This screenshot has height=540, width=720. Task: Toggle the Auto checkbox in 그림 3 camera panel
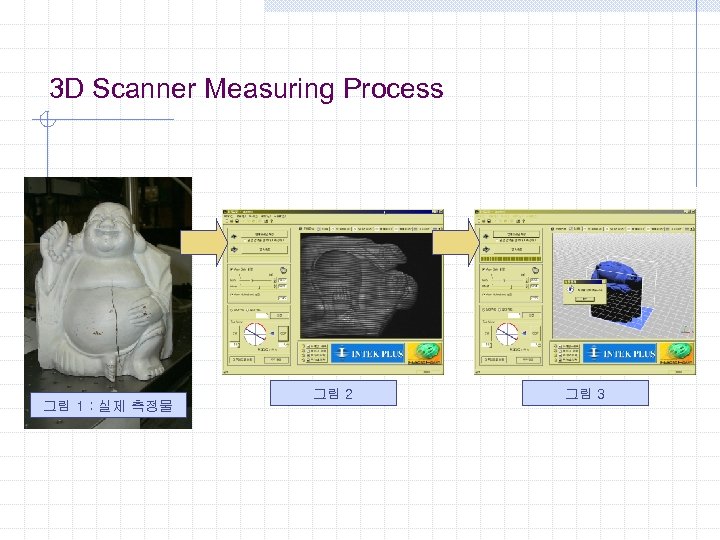(x=483, y=270)
